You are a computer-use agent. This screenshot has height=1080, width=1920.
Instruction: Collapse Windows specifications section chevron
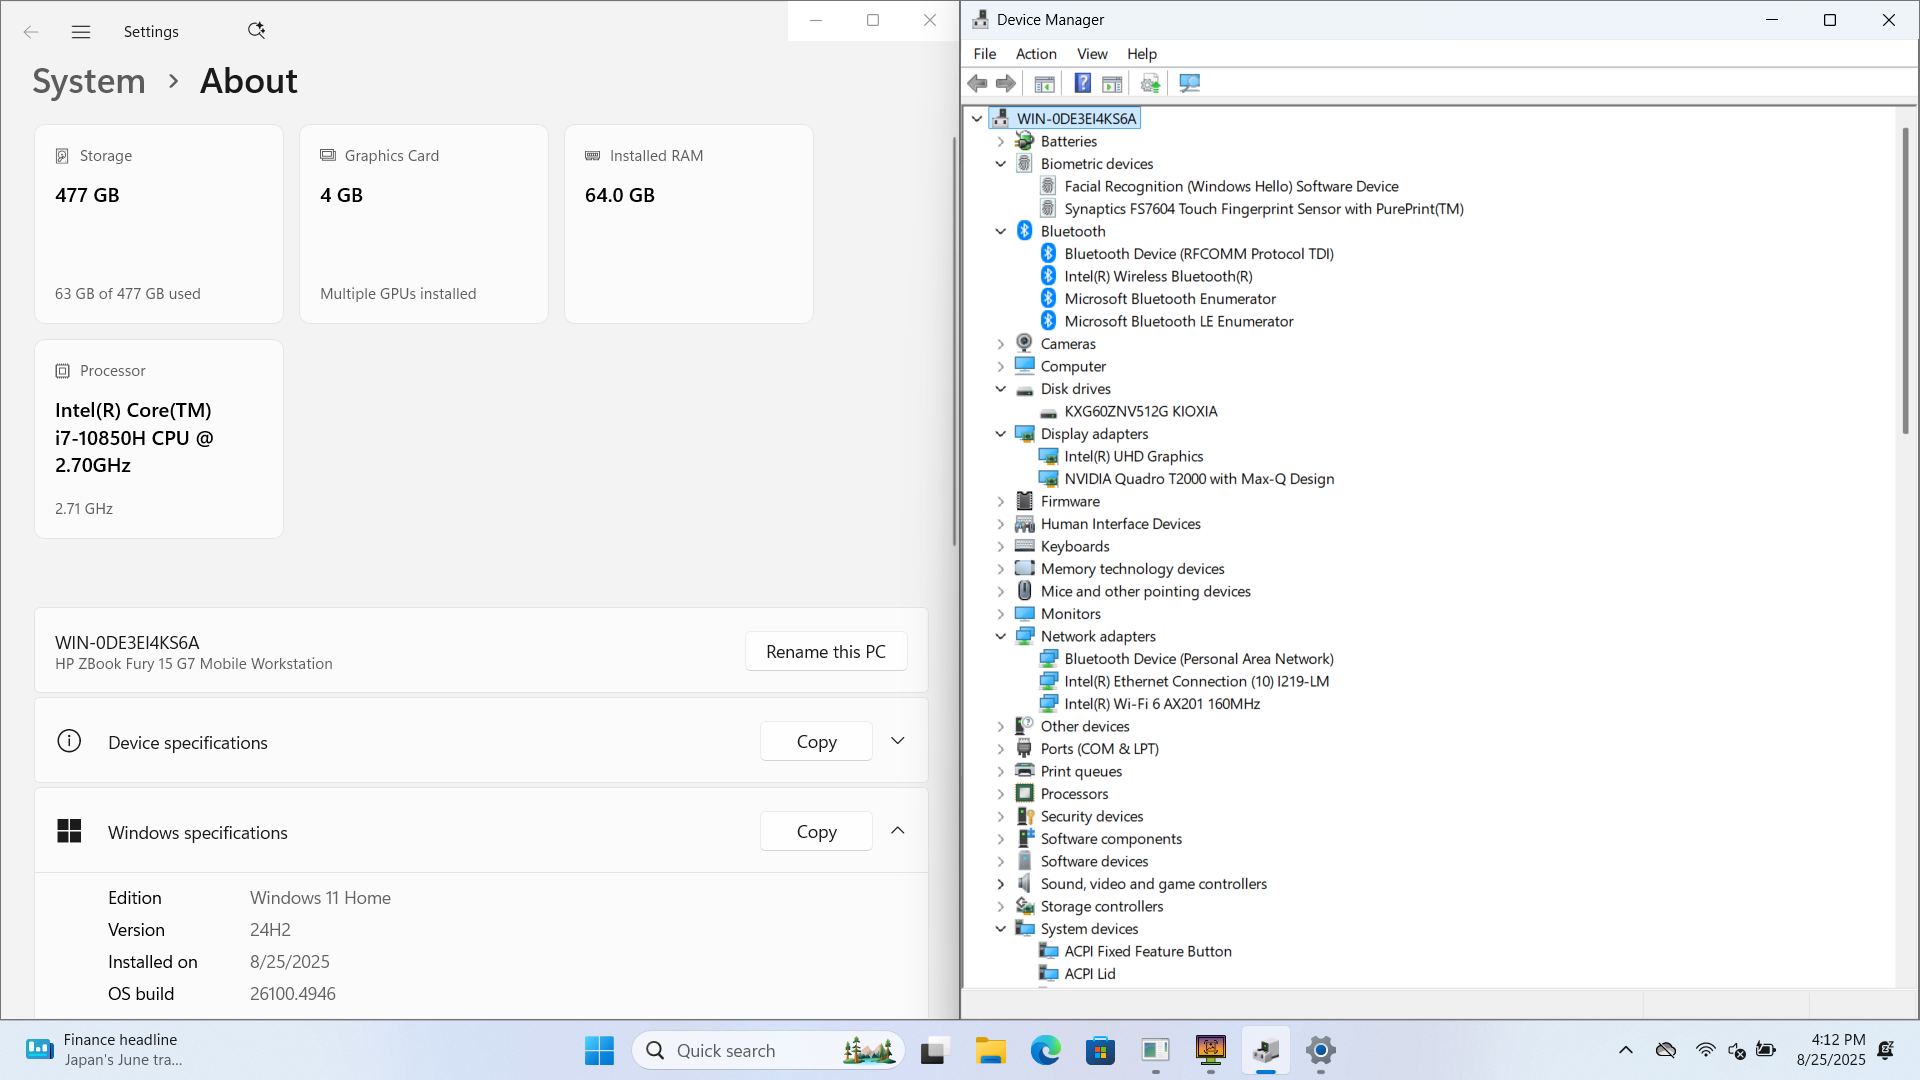pos(897,831)
